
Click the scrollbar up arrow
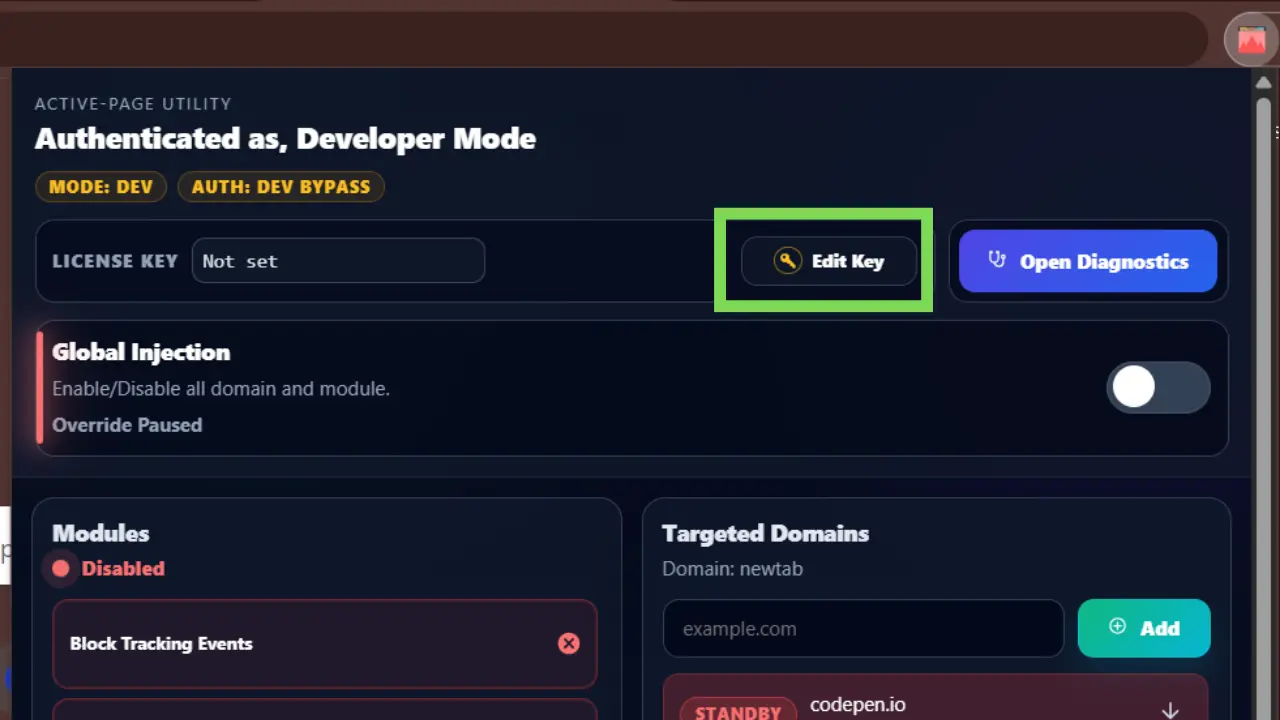(1264, 83)
